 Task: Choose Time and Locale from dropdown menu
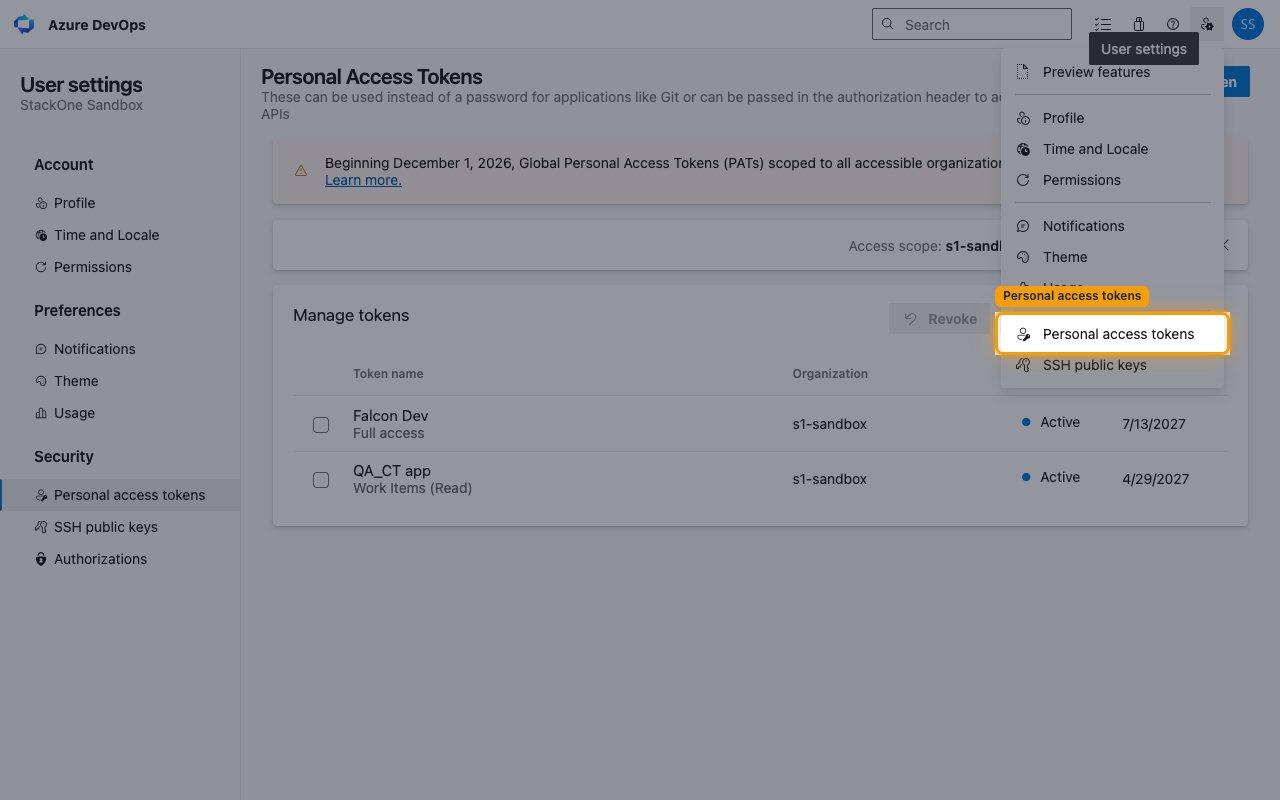pyautogui.click(x=1112, y=149)
